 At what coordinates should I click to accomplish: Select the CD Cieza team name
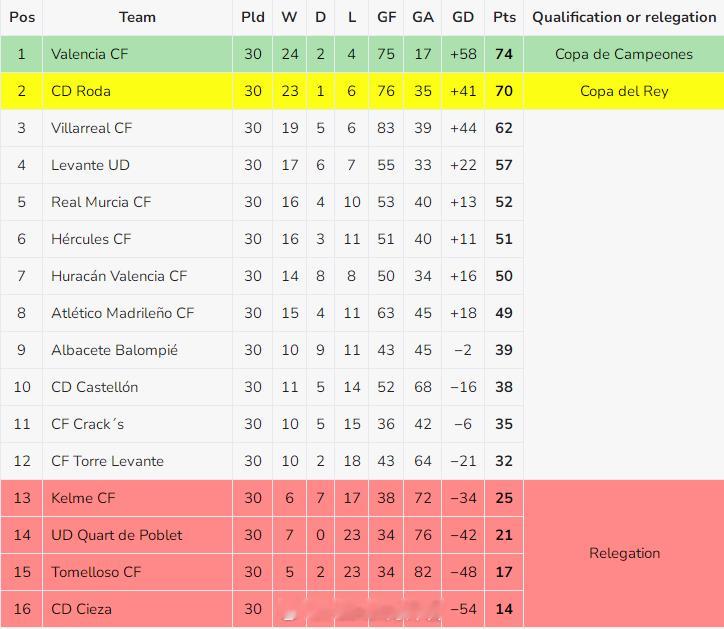pos(81,609)
